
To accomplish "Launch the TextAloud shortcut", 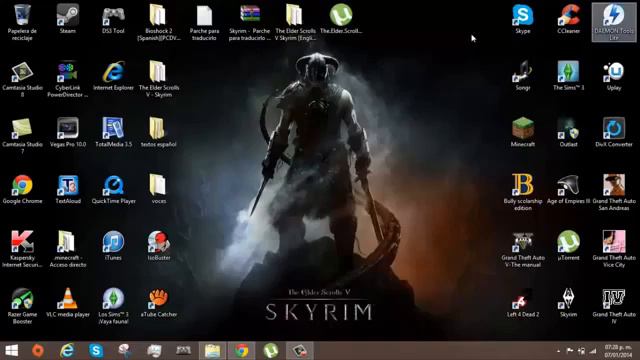I will coord(68,189).
